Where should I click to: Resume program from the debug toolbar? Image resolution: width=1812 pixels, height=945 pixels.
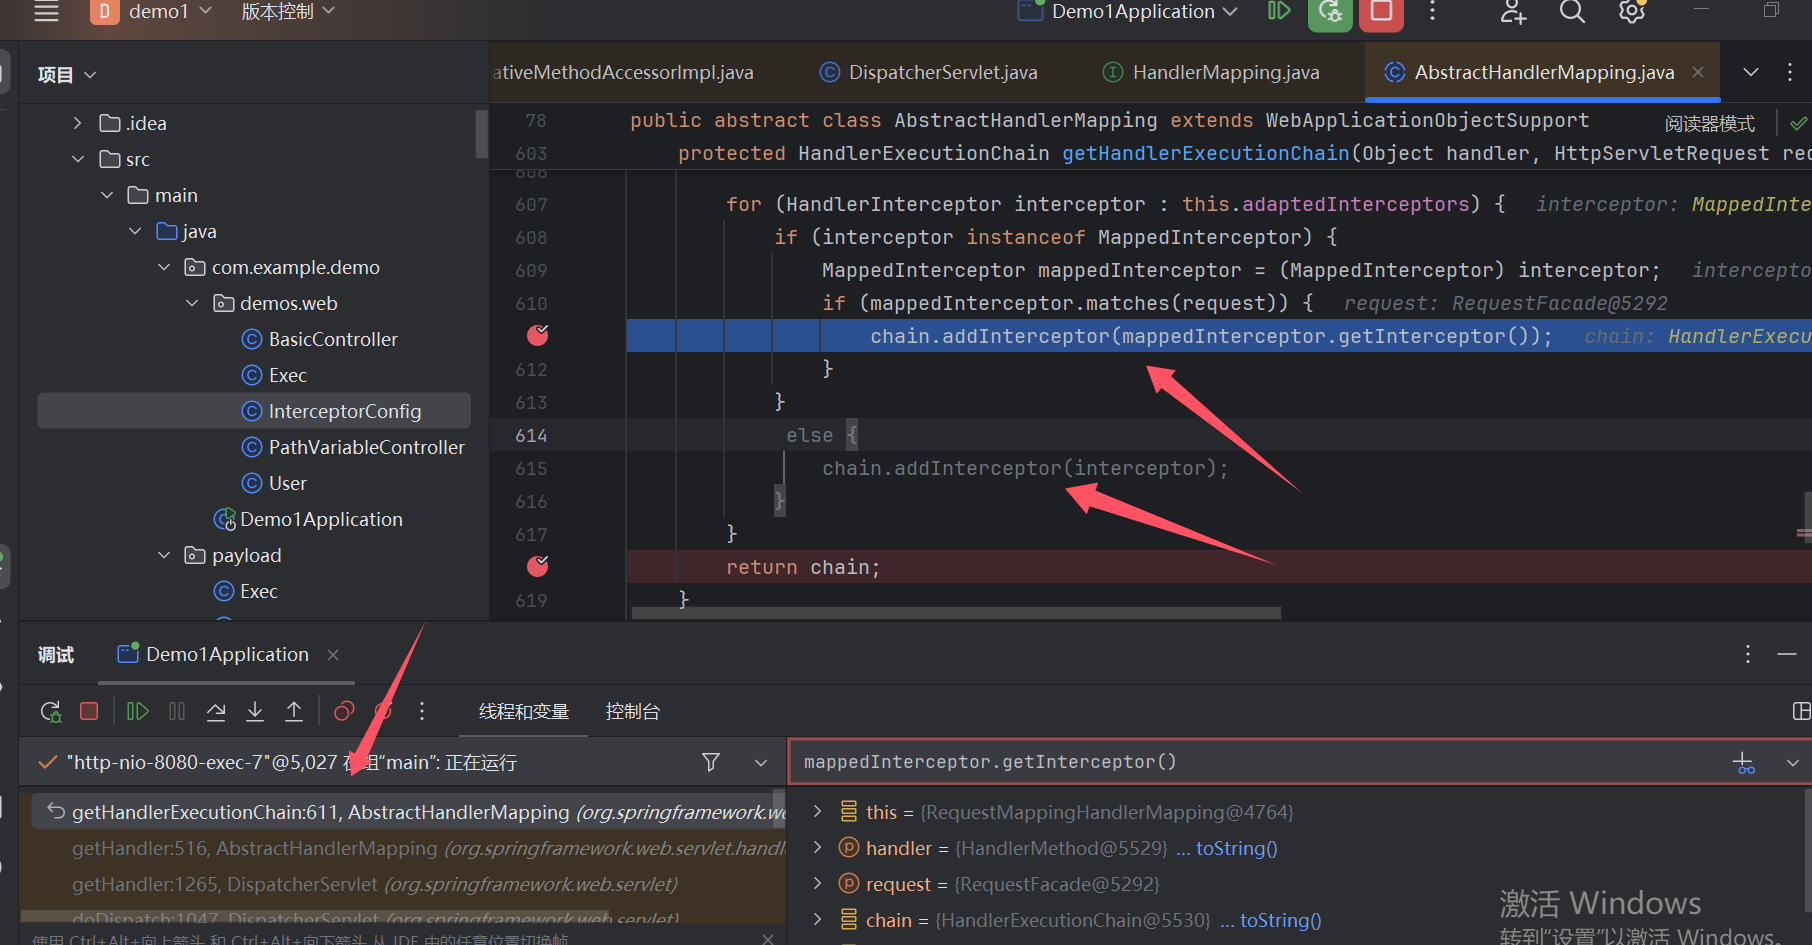pos(138,711)
